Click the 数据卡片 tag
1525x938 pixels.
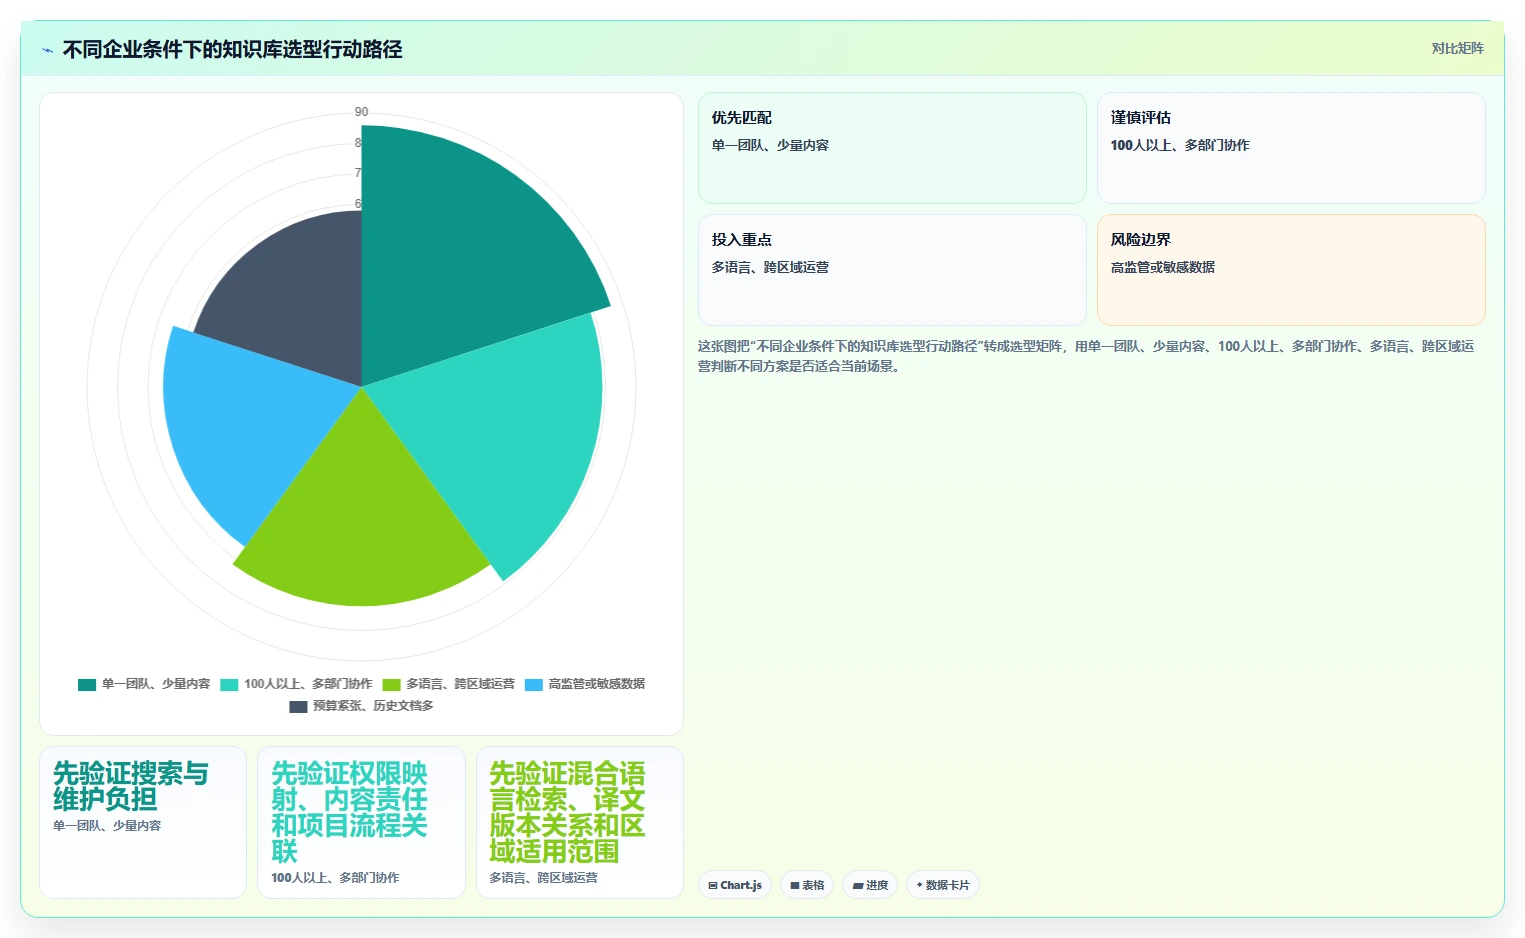click(x=943, y=885)
